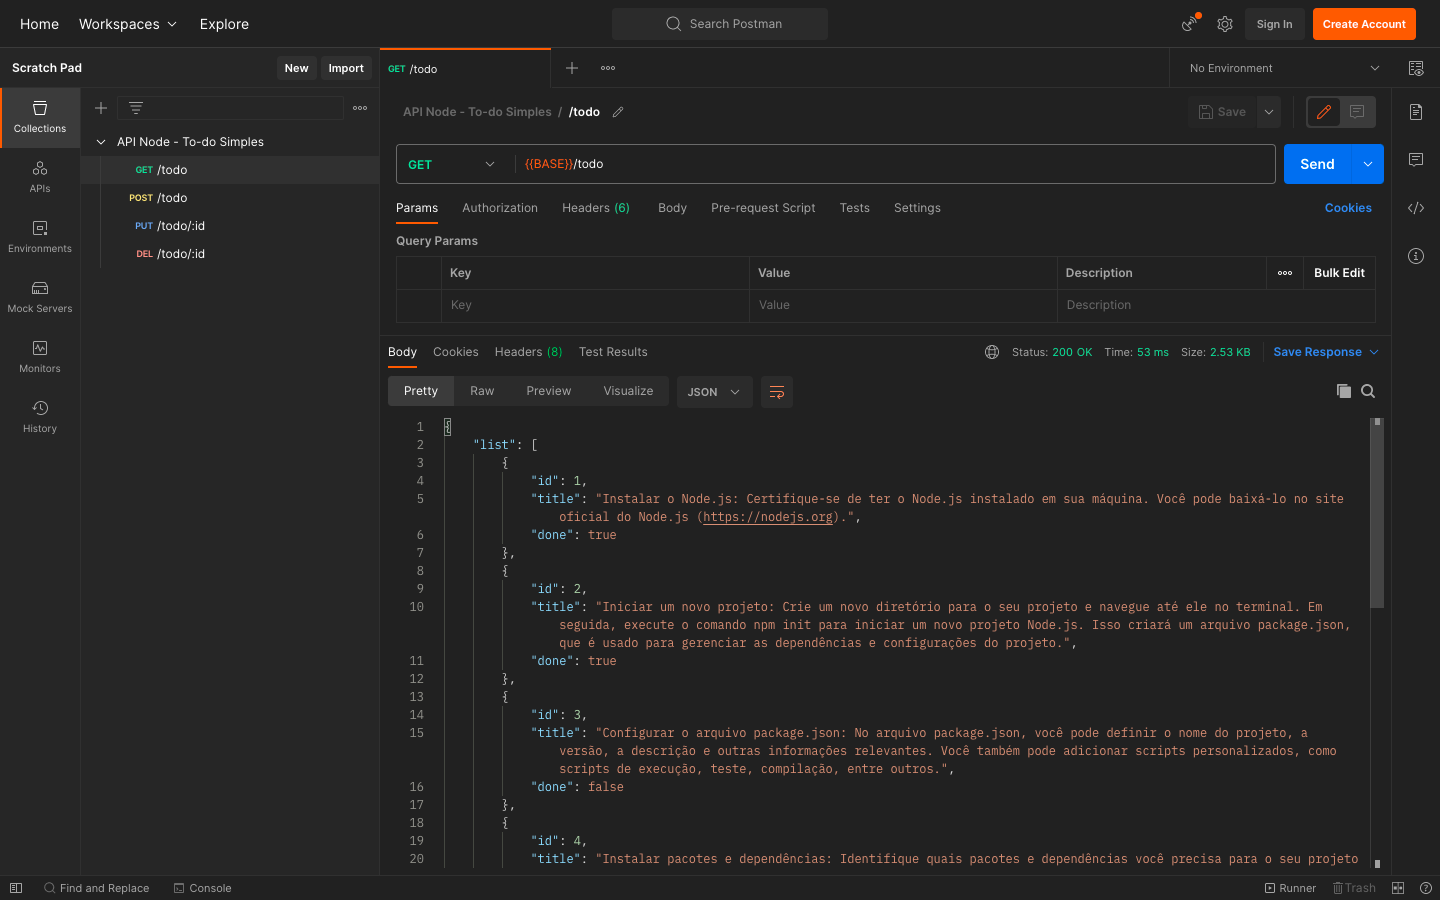
Task: Switch to build mode pencil icon
Action: pos(1324,112)
